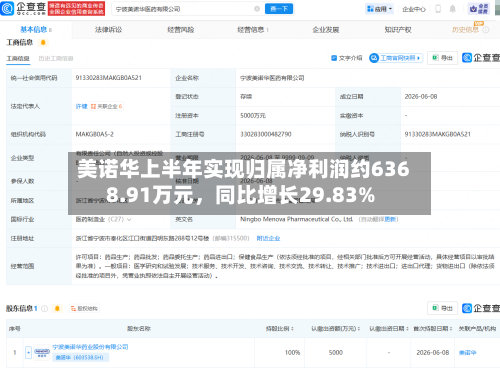Switch to 经营风险 tab

(181, 30)
